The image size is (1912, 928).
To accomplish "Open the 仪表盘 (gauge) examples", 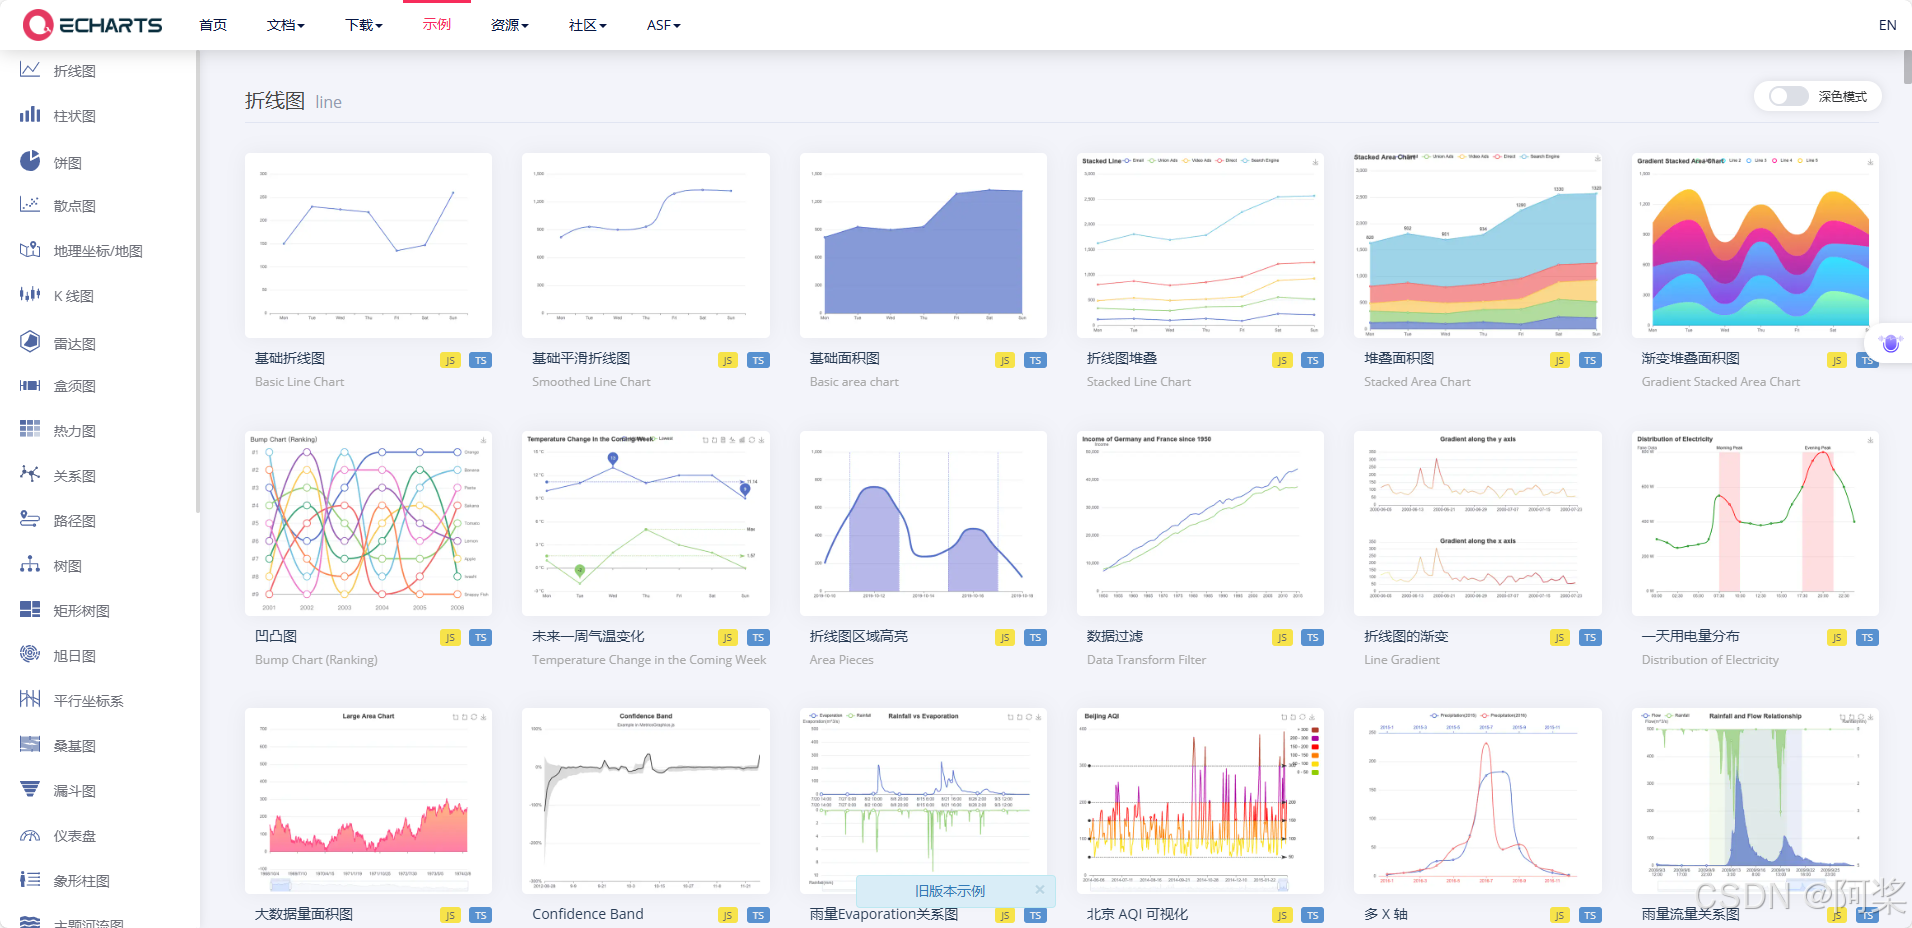I will 30,835.
